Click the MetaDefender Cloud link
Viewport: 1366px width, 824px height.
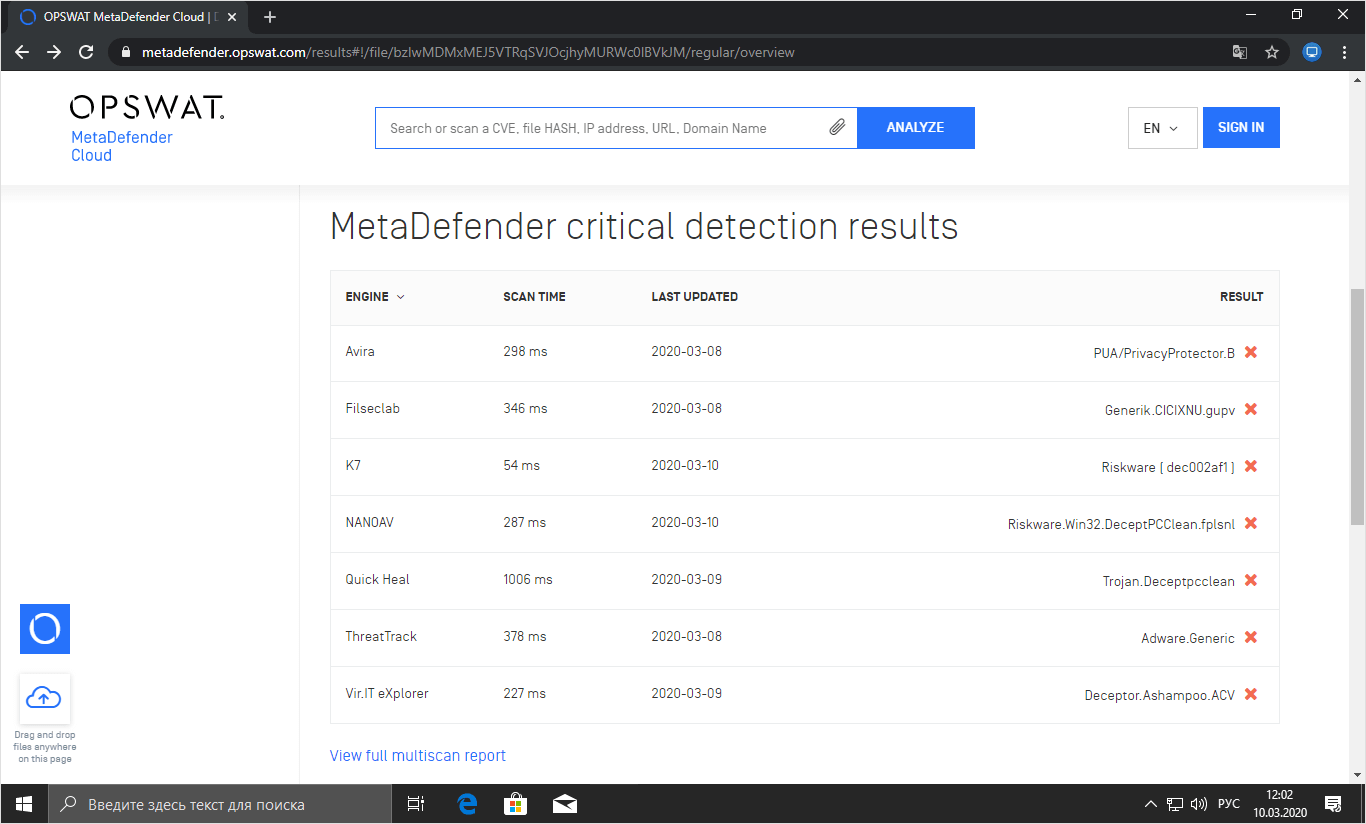[122, 146]
